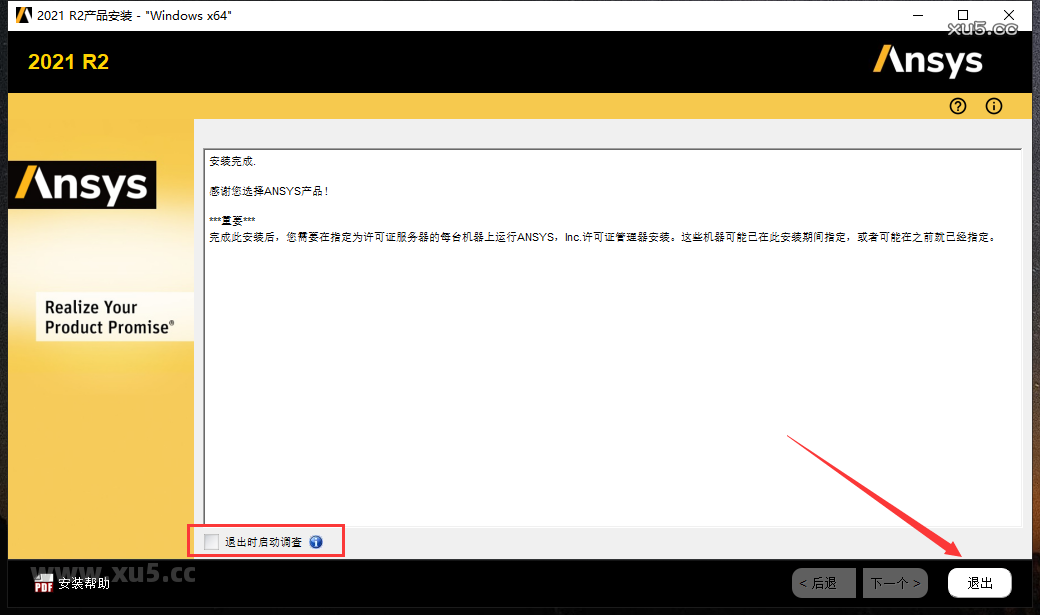Image resolution: width=1040 pixels, height=615 pixels.
Task: Click the ***重要*** notice line
Action: 228,218
